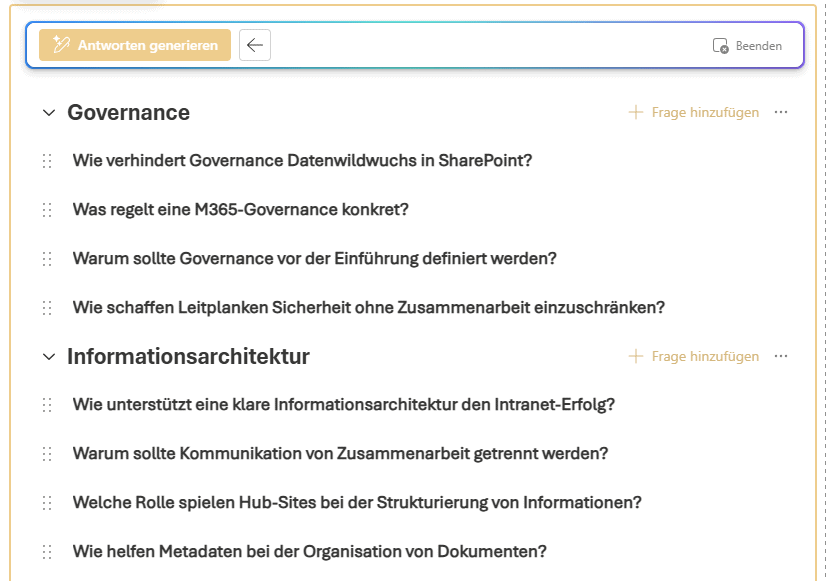This screenshot has width=836, height=581.
Task: Open the Informationsarchitektur section more options menu
Action: (x=781, y=356)
